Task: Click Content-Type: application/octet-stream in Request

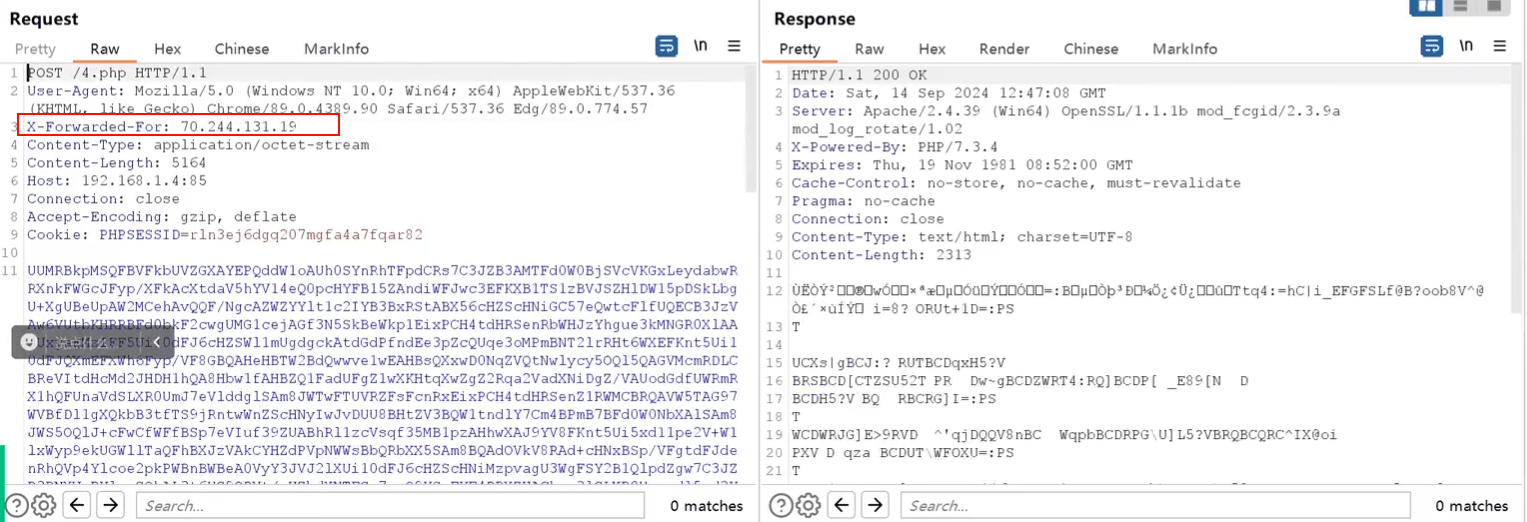Action: [198, 145]
